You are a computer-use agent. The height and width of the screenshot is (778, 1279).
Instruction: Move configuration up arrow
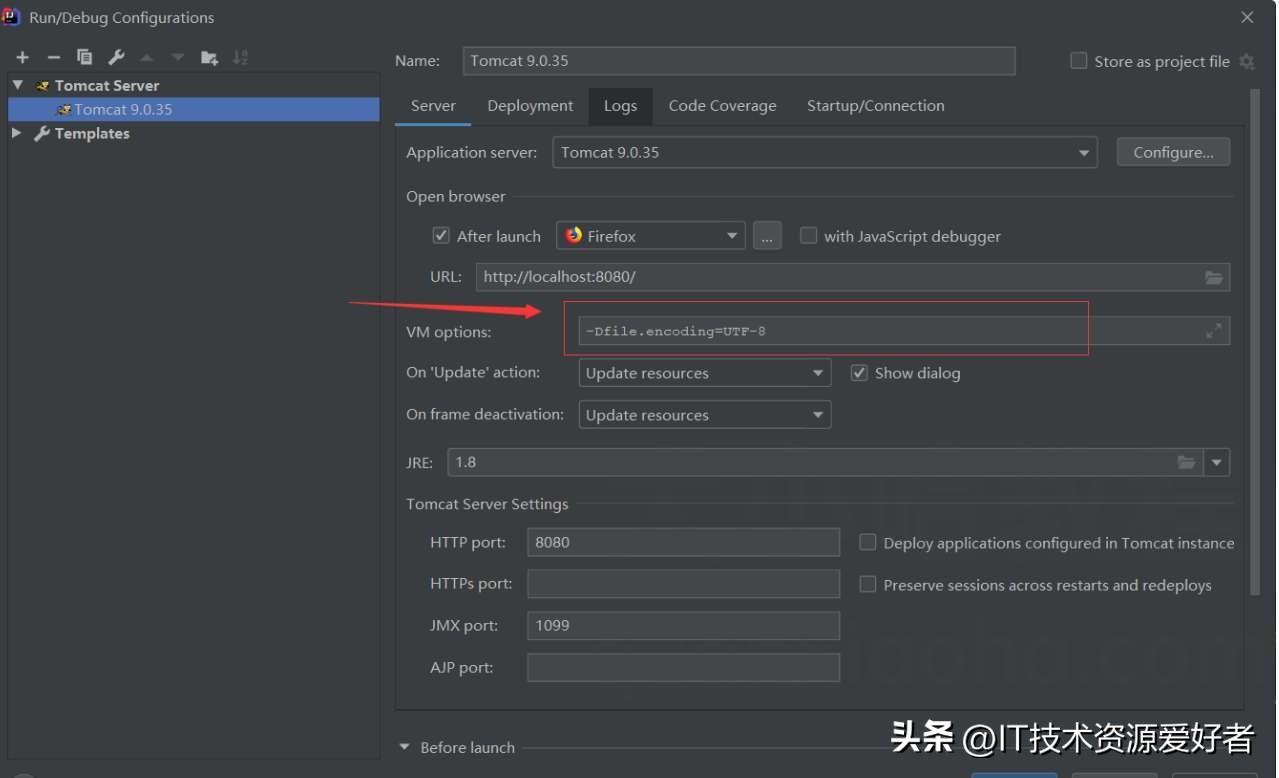147,57
